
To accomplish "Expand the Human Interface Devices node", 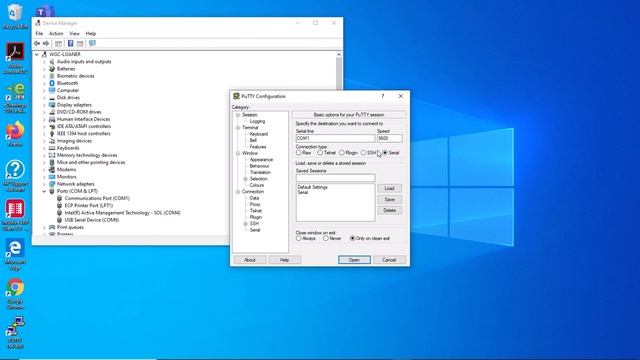I will (x=44, y=119).
